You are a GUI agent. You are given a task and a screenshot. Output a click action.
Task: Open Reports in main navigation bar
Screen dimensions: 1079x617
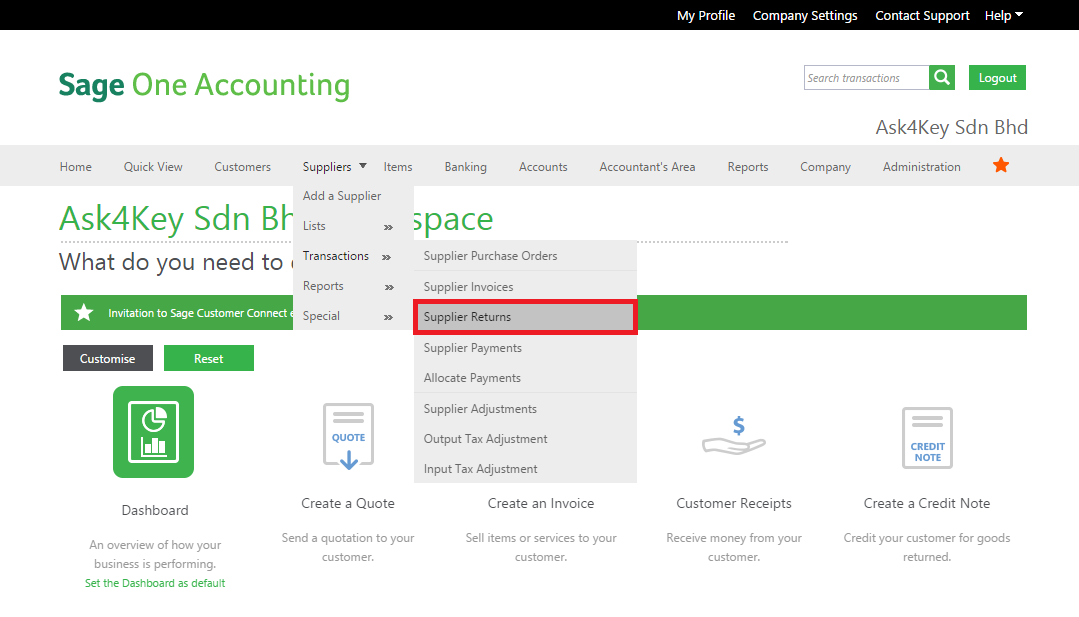point(747,166)
